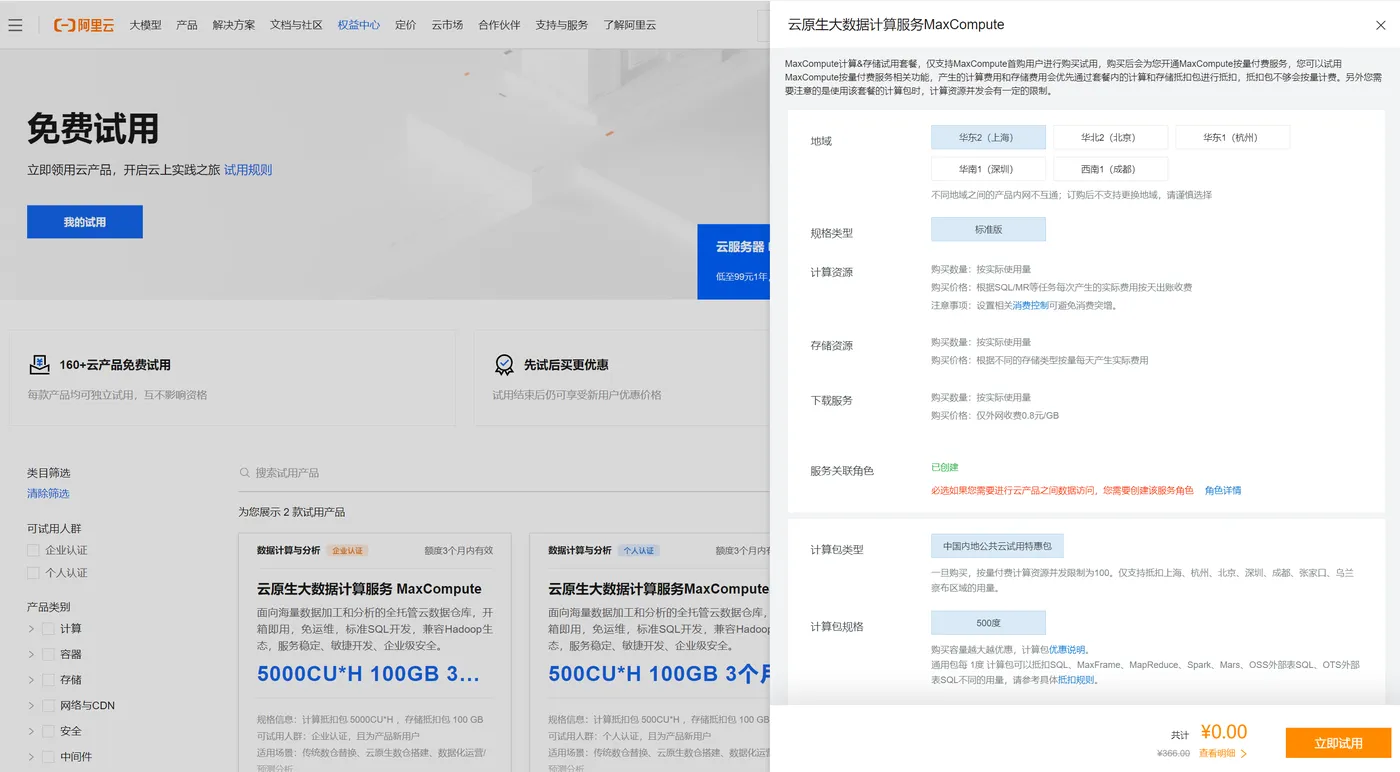Click the 为您展示 2 款试用产品 text
This screenshot has height=772, width=1400.
click(291, 512)
